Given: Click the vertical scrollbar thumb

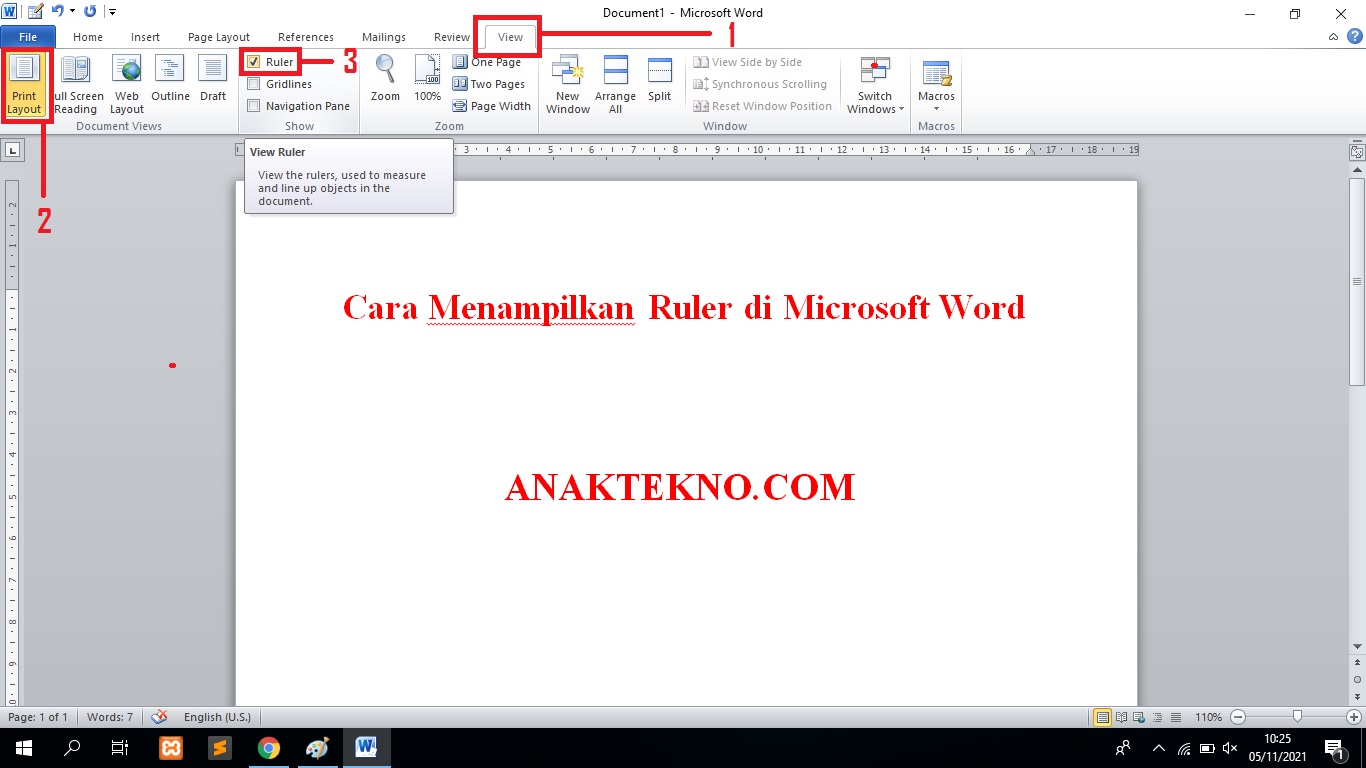Looking at the screenshot, I should [1357, 282].
